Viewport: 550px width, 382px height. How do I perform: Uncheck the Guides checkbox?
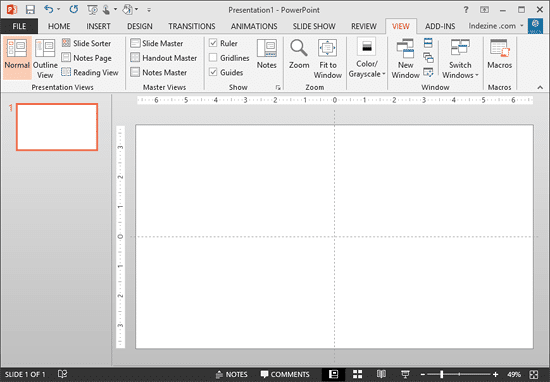(213, 72)
